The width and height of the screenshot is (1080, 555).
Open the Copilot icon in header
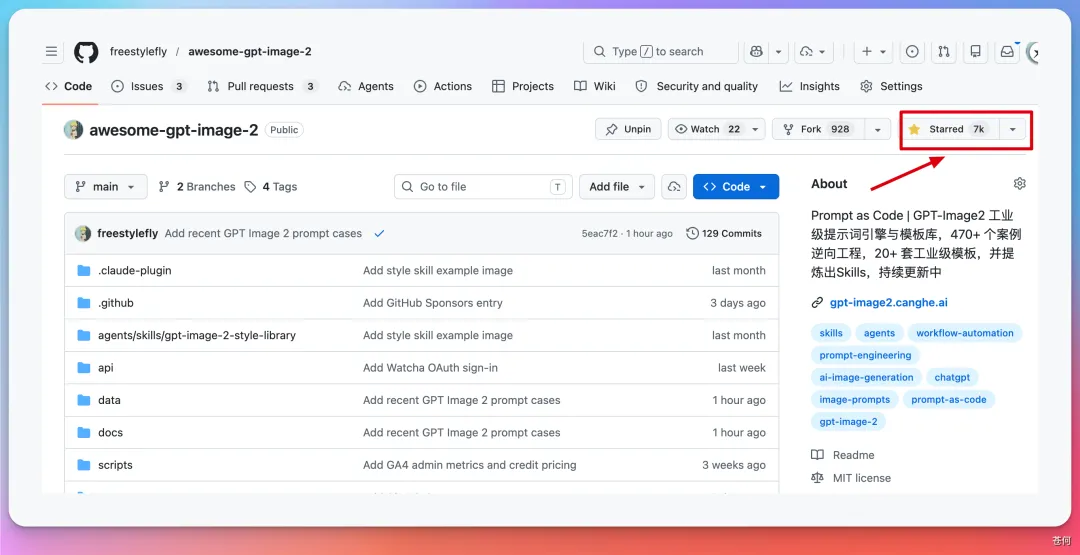click(756, 52)
